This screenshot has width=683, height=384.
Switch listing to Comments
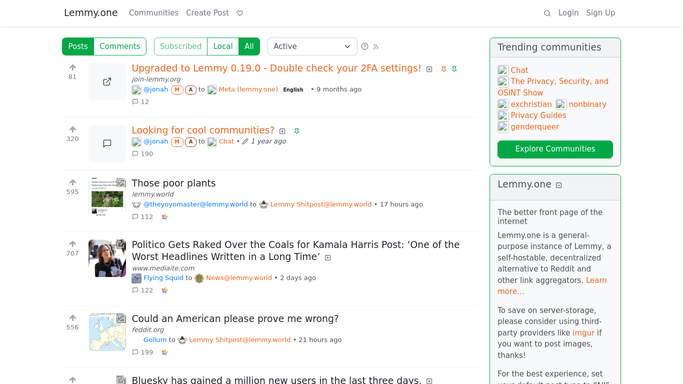click(120, 46)
